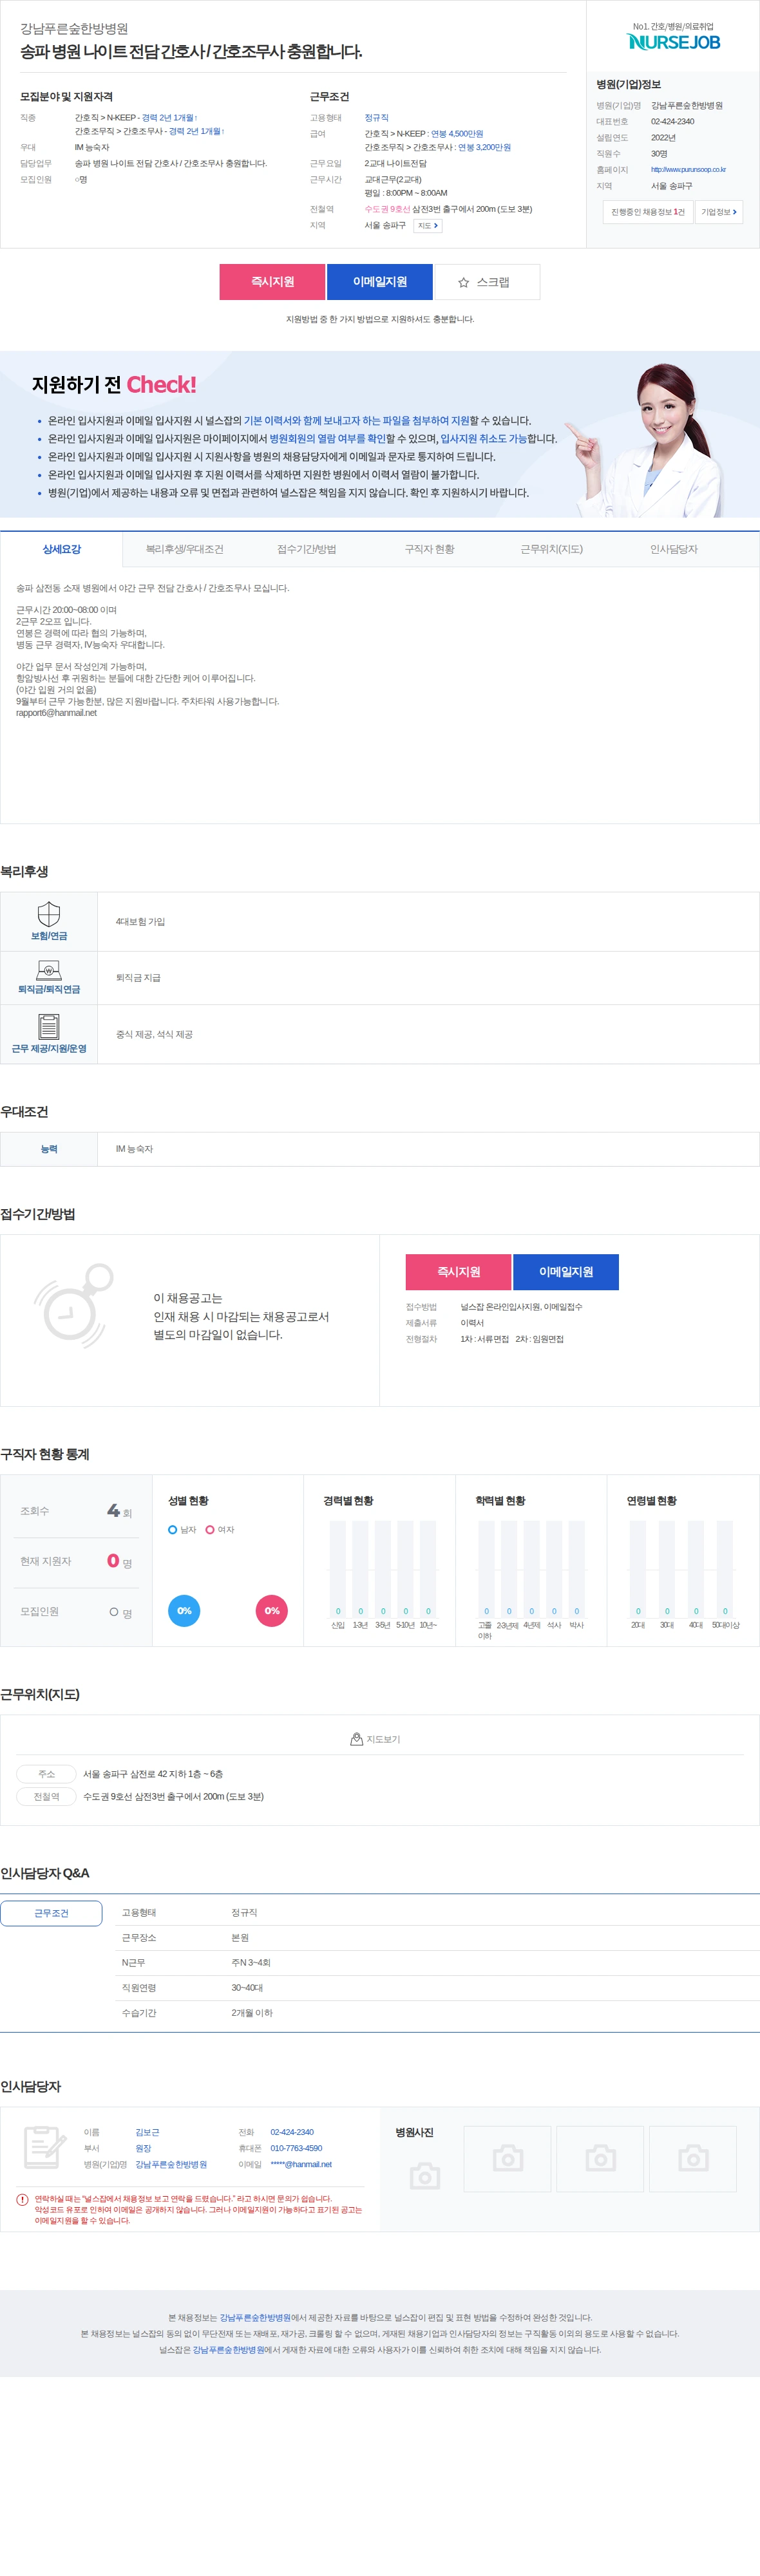Click the 근무 제공/지원/운영 document icon

pos(49,1026)
